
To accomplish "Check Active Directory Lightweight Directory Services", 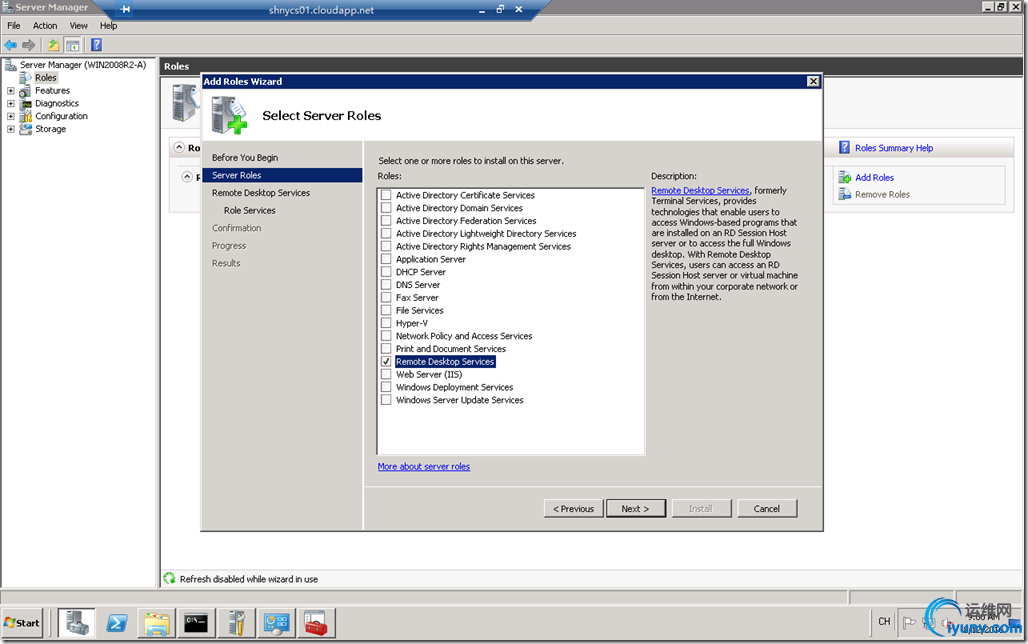I will point(386,233).
